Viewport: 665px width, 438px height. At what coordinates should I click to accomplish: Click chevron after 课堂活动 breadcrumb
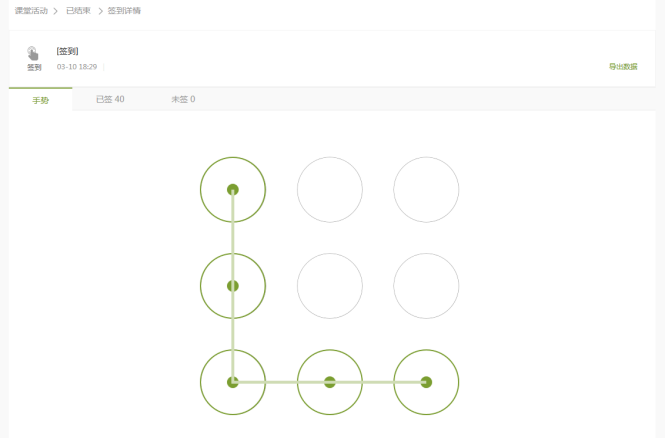[x=56, y=11]
